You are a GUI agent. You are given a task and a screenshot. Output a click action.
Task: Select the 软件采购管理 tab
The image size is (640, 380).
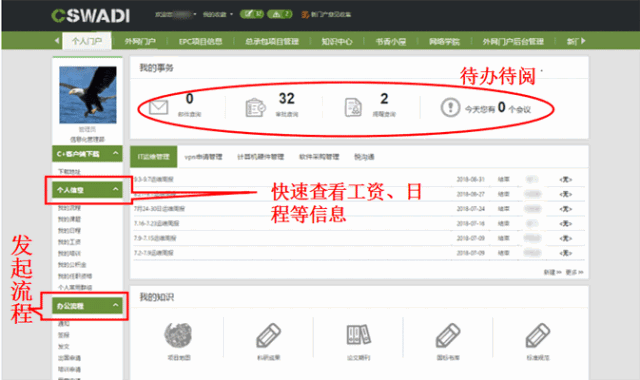[x=319, y=157]
